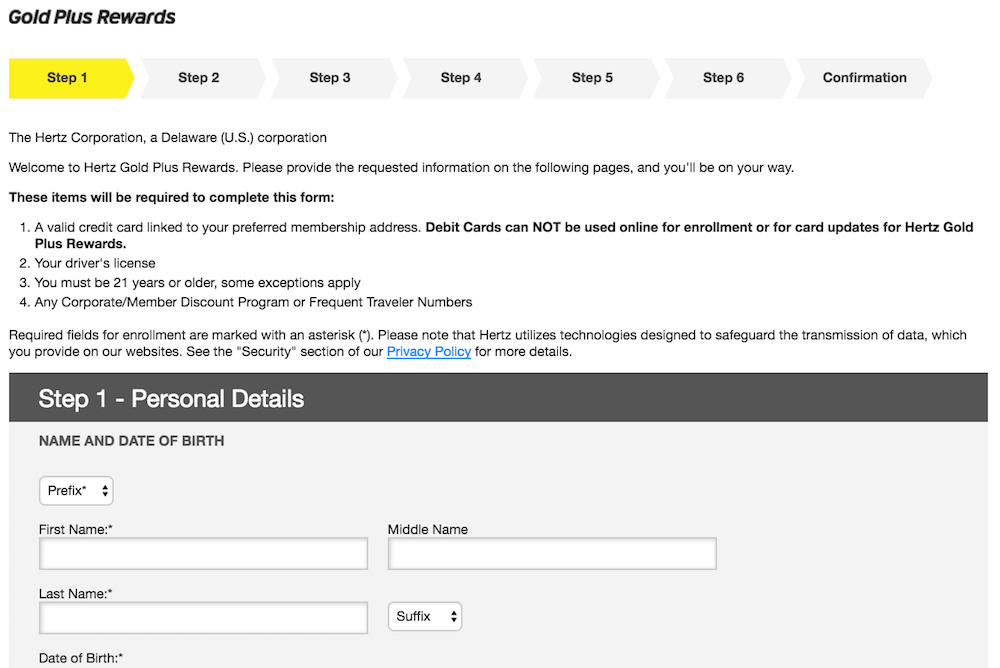This screenshot has height=668, width=1000.
Task: Click the 'A valid credit card' list item
Action: 504,235
